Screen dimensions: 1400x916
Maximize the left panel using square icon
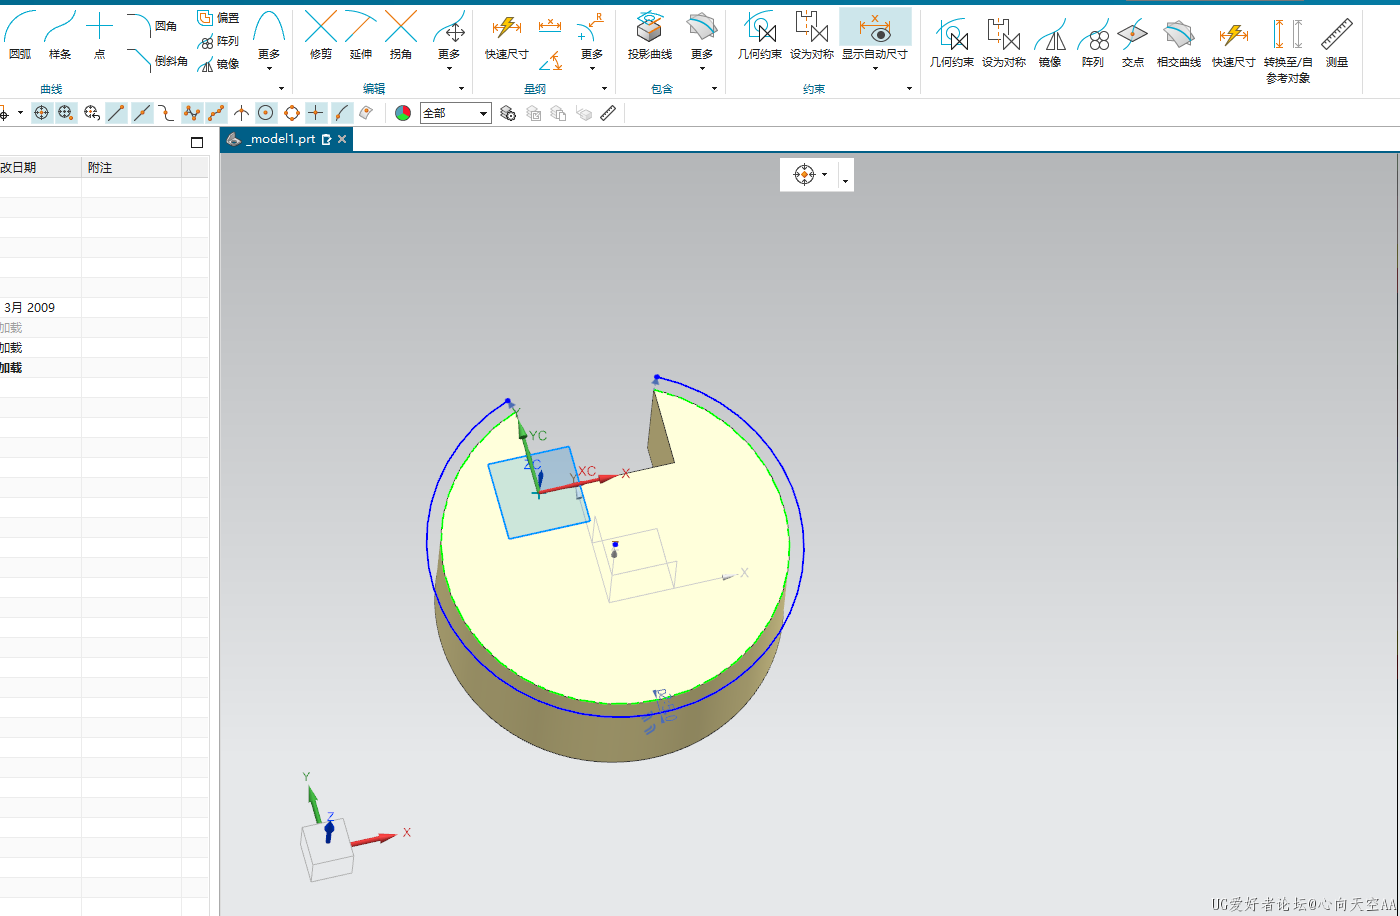pyautogui.click(x=197, y=142)
